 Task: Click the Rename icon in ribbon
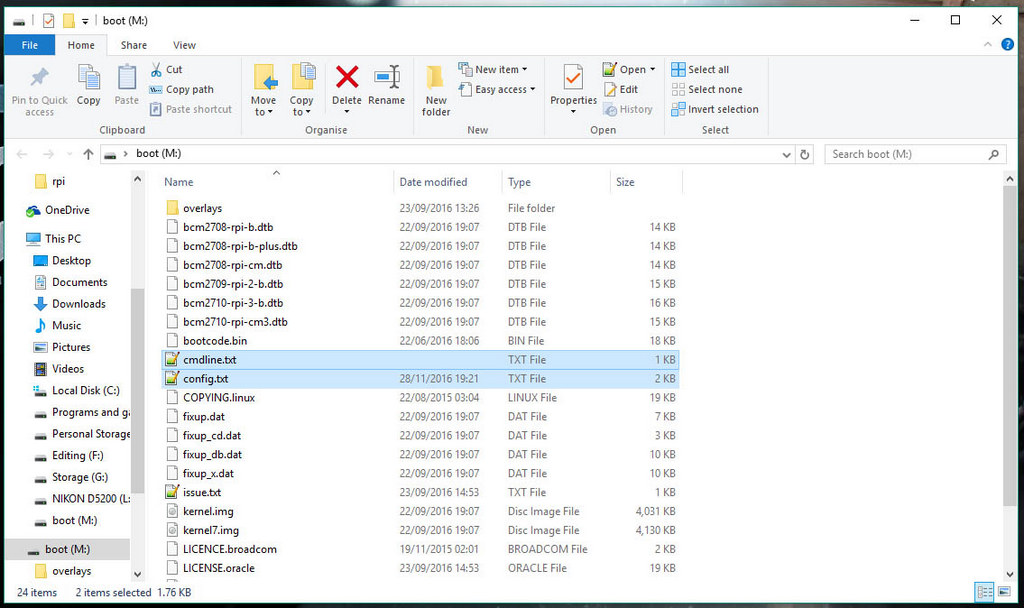tap(386, 78)
